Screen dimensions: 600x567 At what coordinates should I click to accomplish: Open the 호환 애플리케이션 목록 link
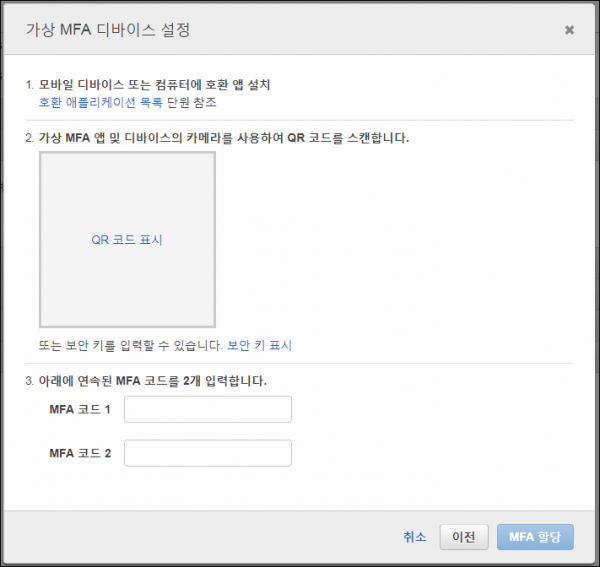click(101, 103)
